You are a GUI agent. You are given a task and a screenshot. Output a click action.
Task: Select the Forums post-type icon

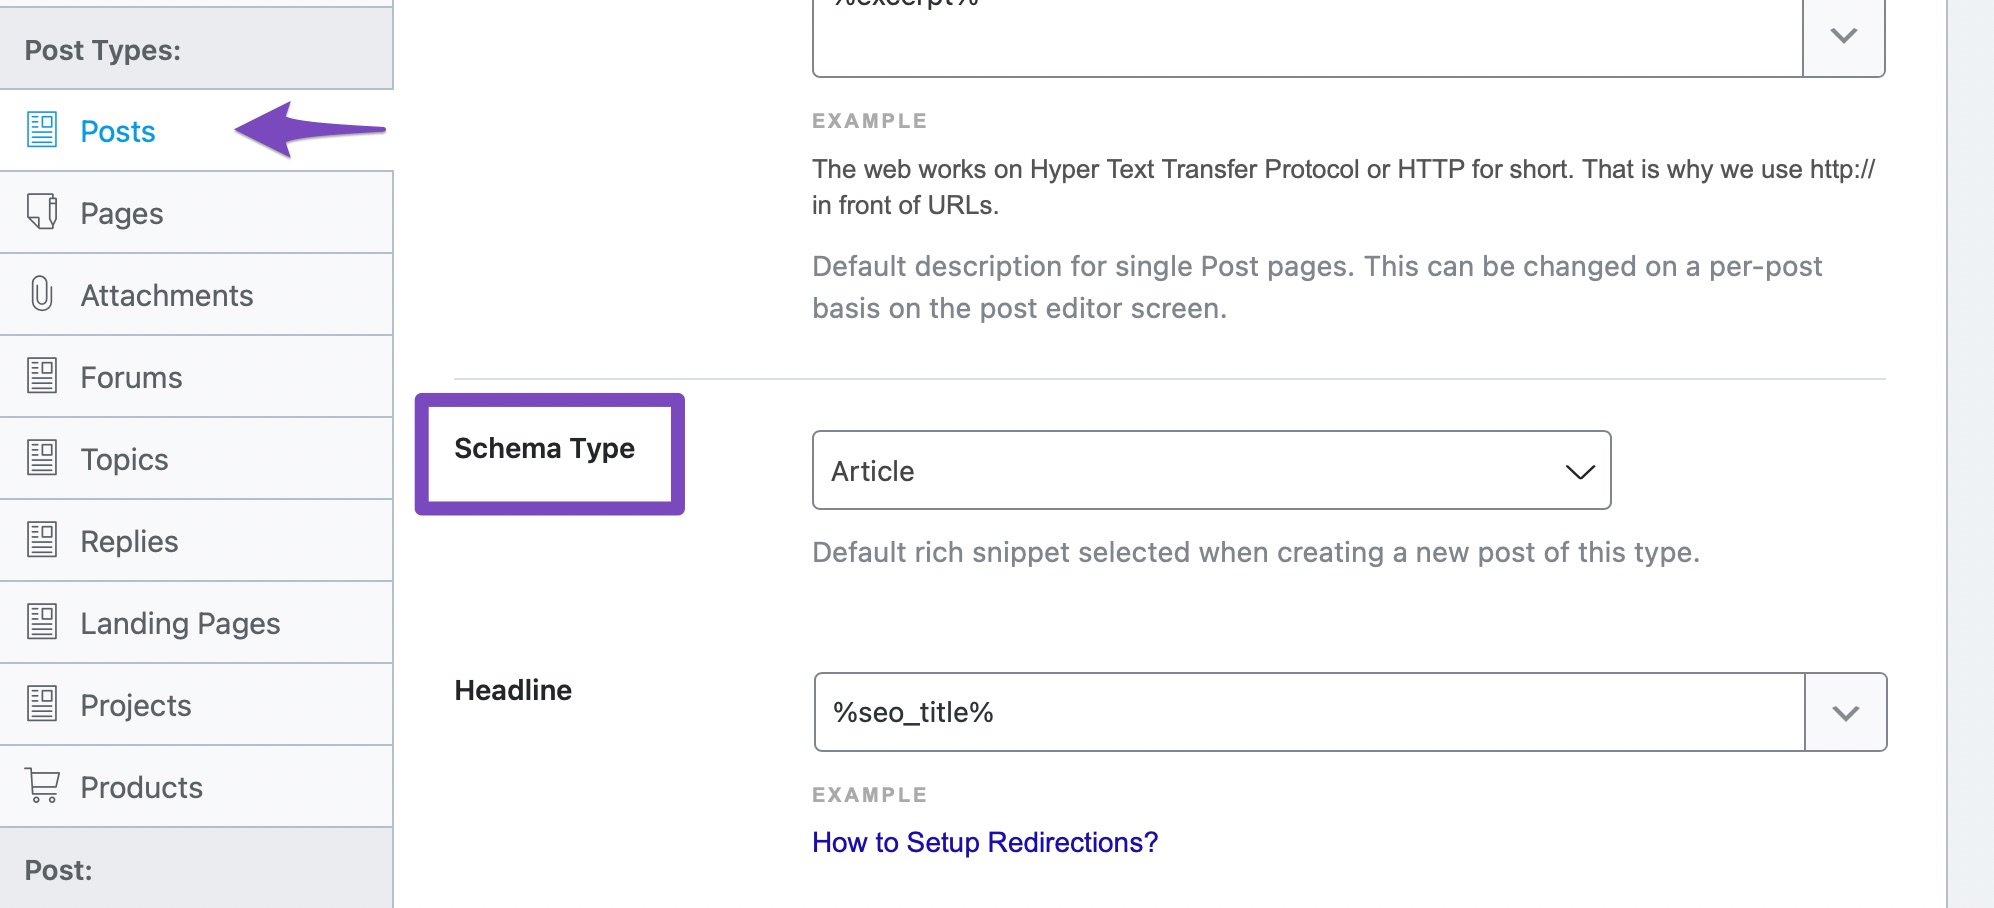(42, 376)
